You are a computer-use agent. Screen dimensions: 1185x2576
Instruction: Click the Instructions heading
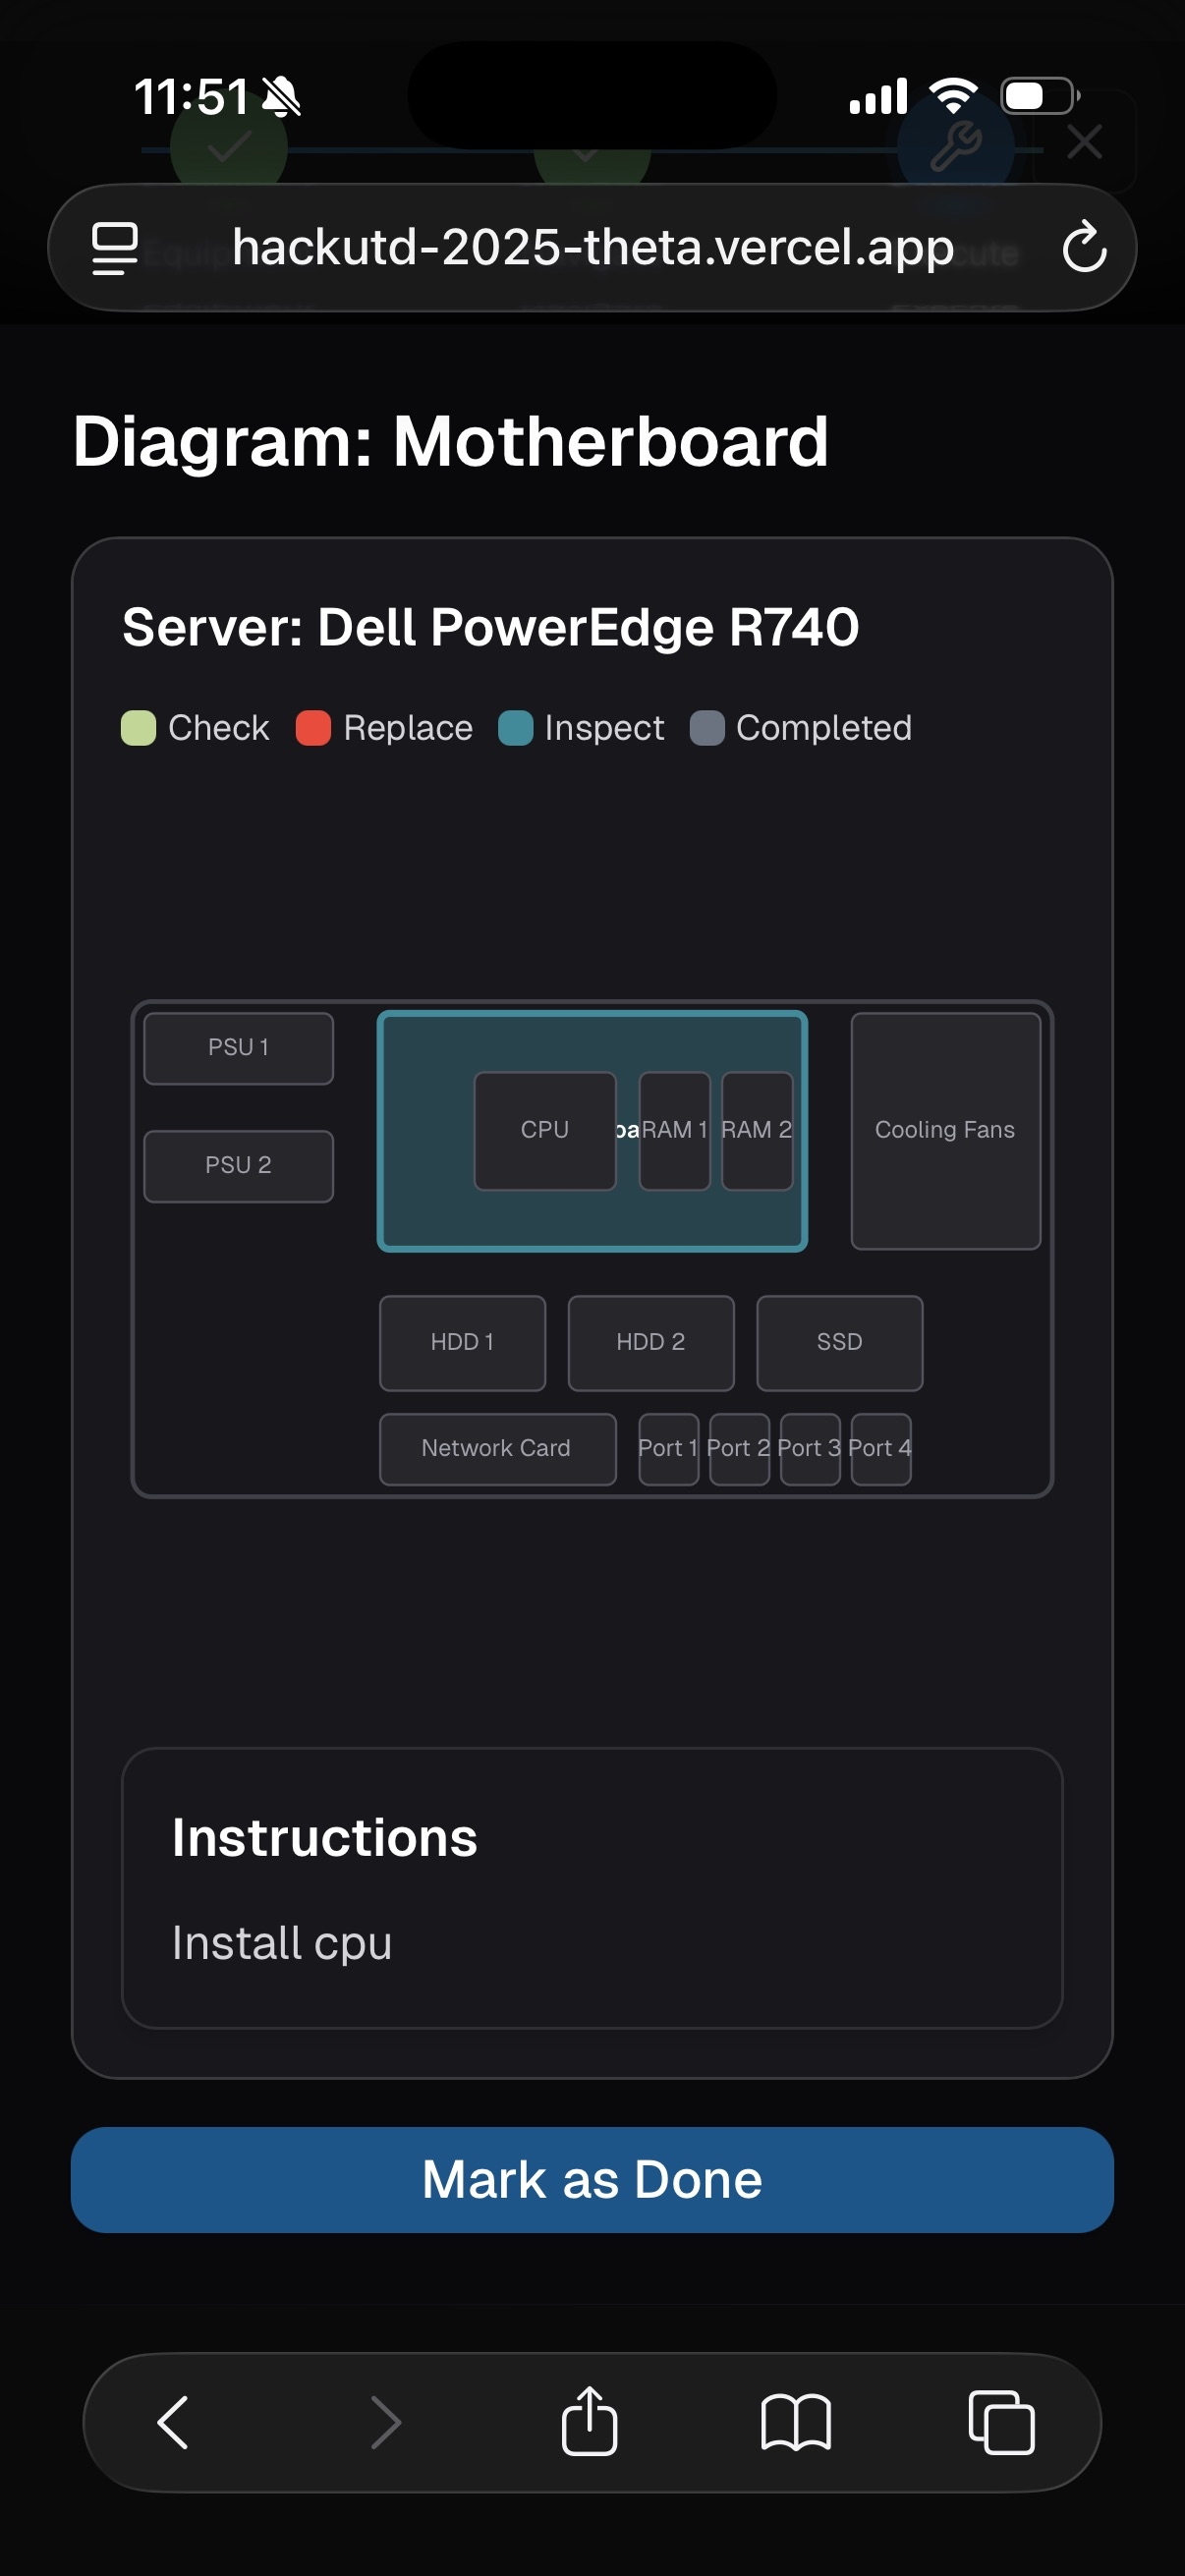click(x=324, y=1838)
